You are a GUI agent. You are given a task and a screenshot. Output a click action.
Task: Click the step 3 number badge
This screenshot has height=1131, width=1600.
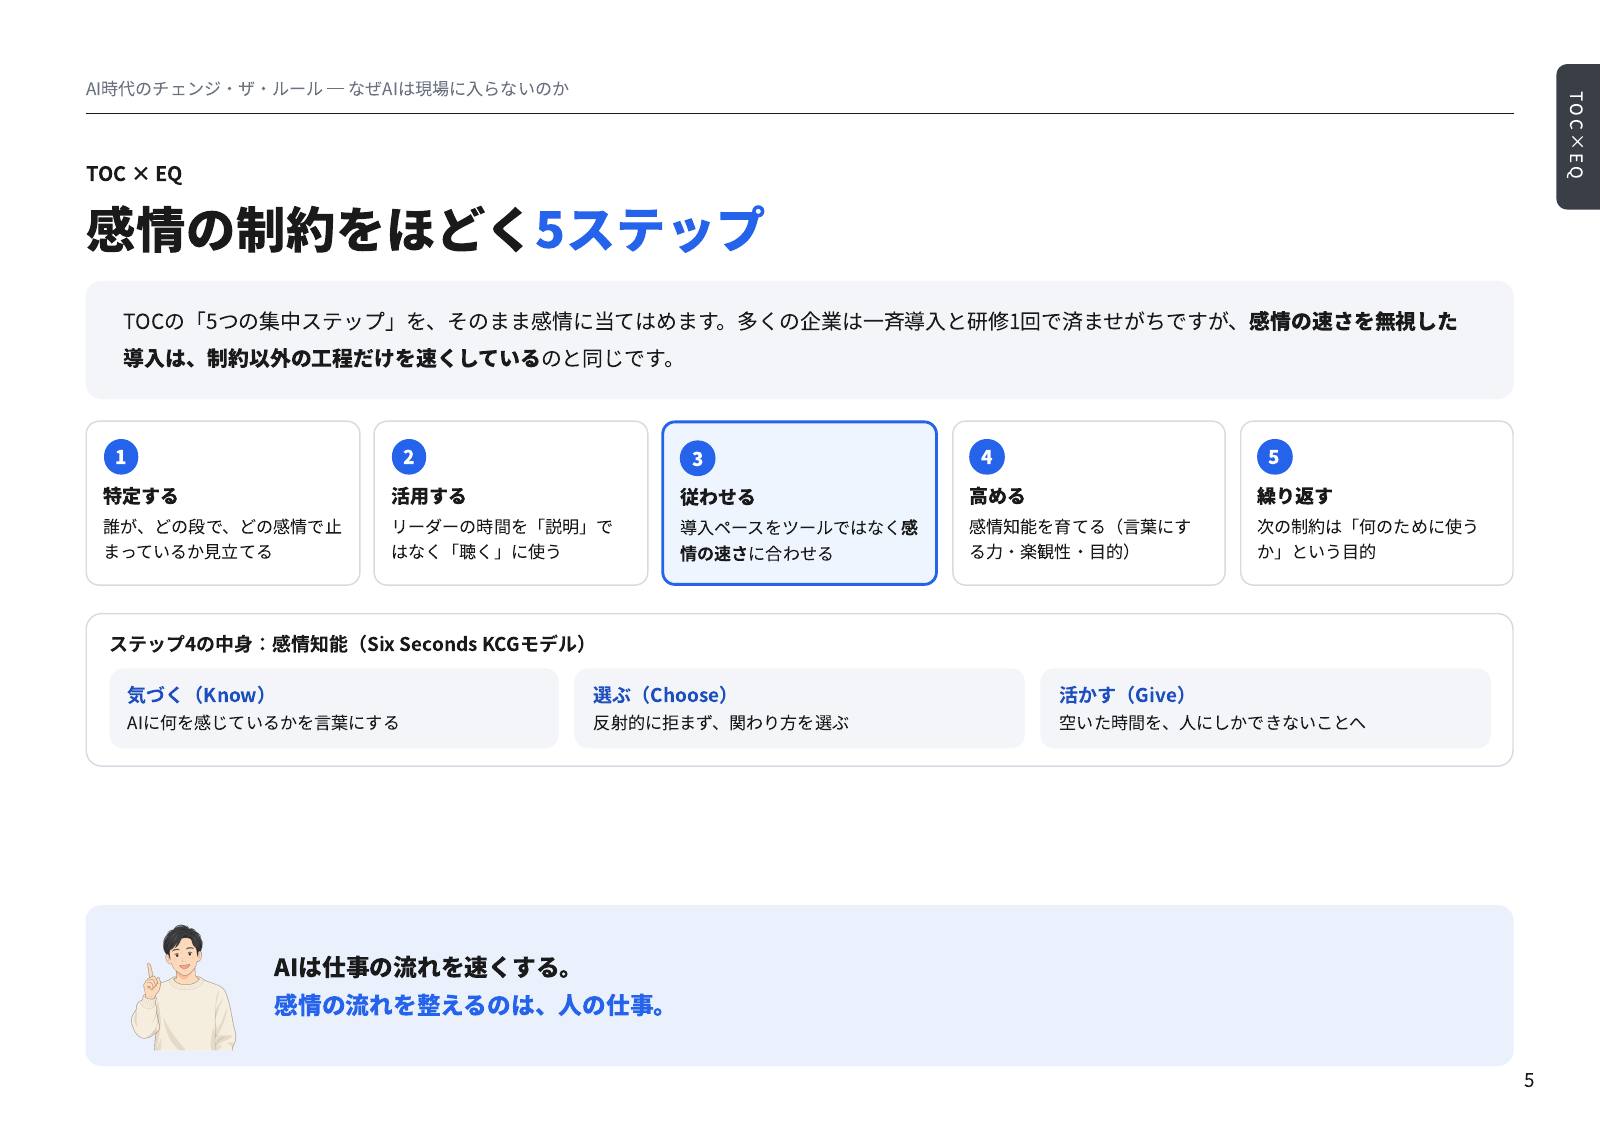(x=698, y=458)
